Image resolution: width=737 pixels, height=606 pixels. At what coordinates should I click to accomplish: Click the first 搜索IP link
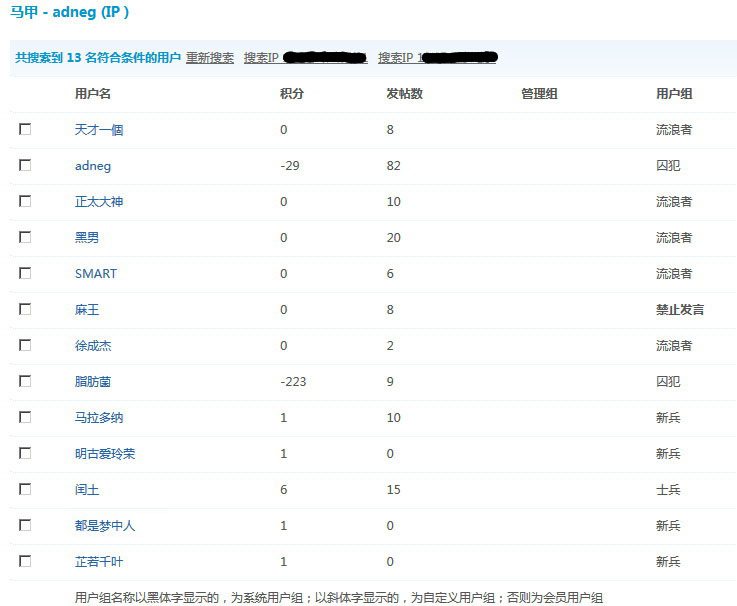[306, 58]
